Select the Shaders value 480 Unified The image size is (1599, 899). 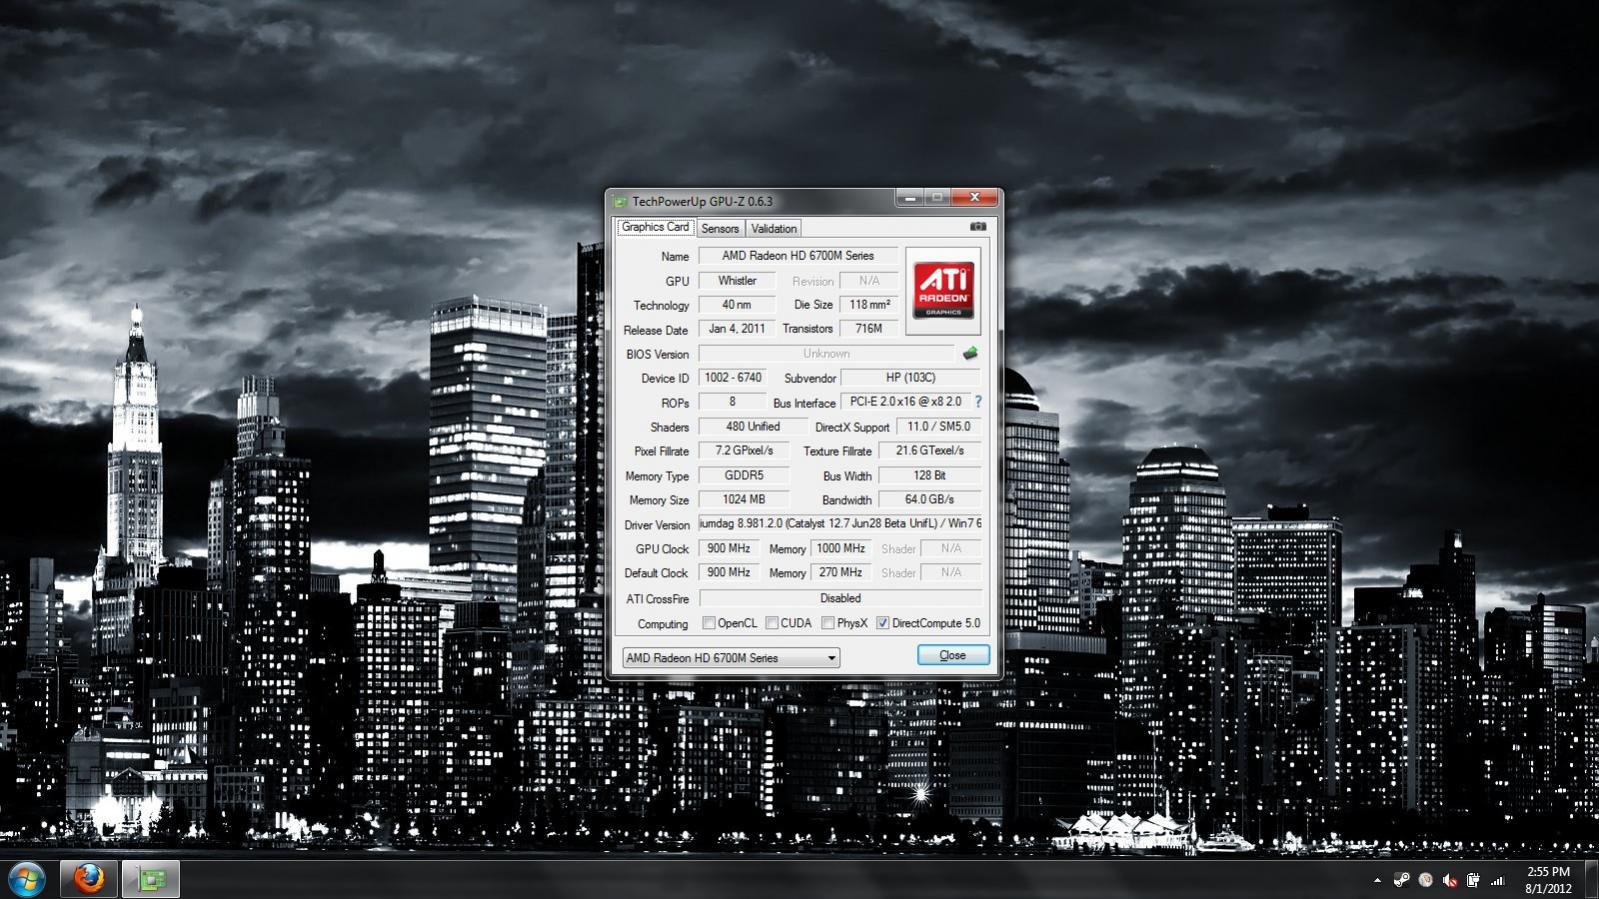(x=753, y=427)
